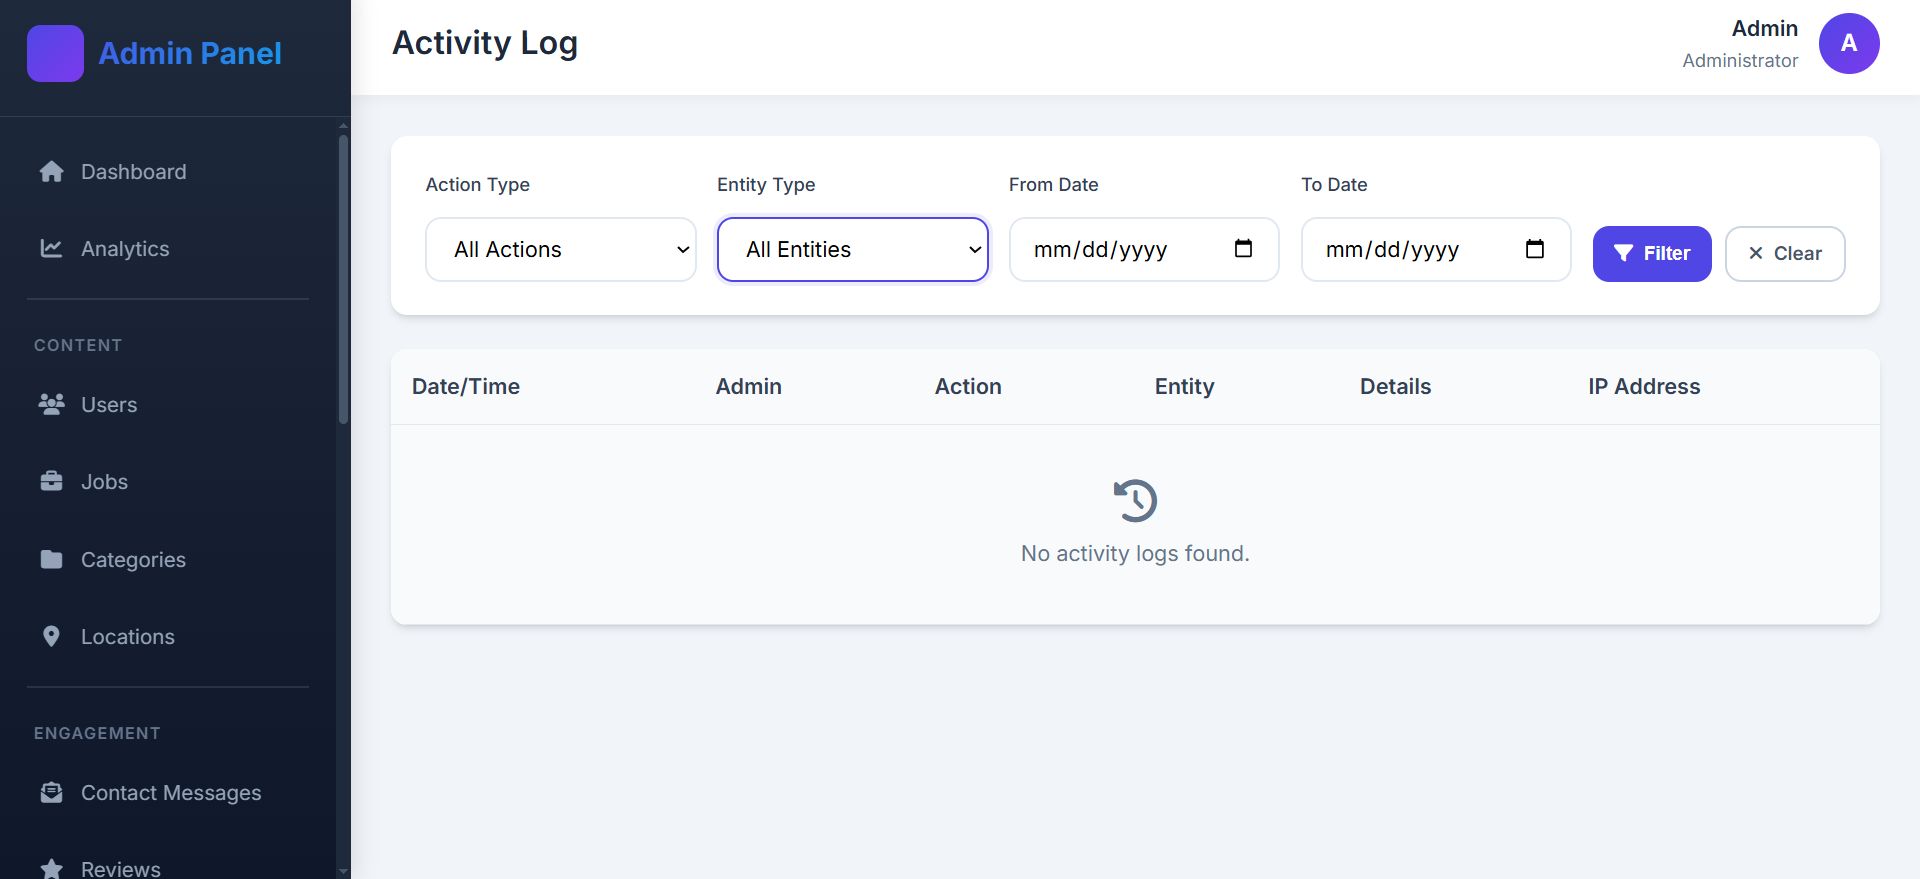The height and width of the screenshot is (879, 1920).
Task: Apply filters with the Filter button
Action: click(x=1651, y=254)
